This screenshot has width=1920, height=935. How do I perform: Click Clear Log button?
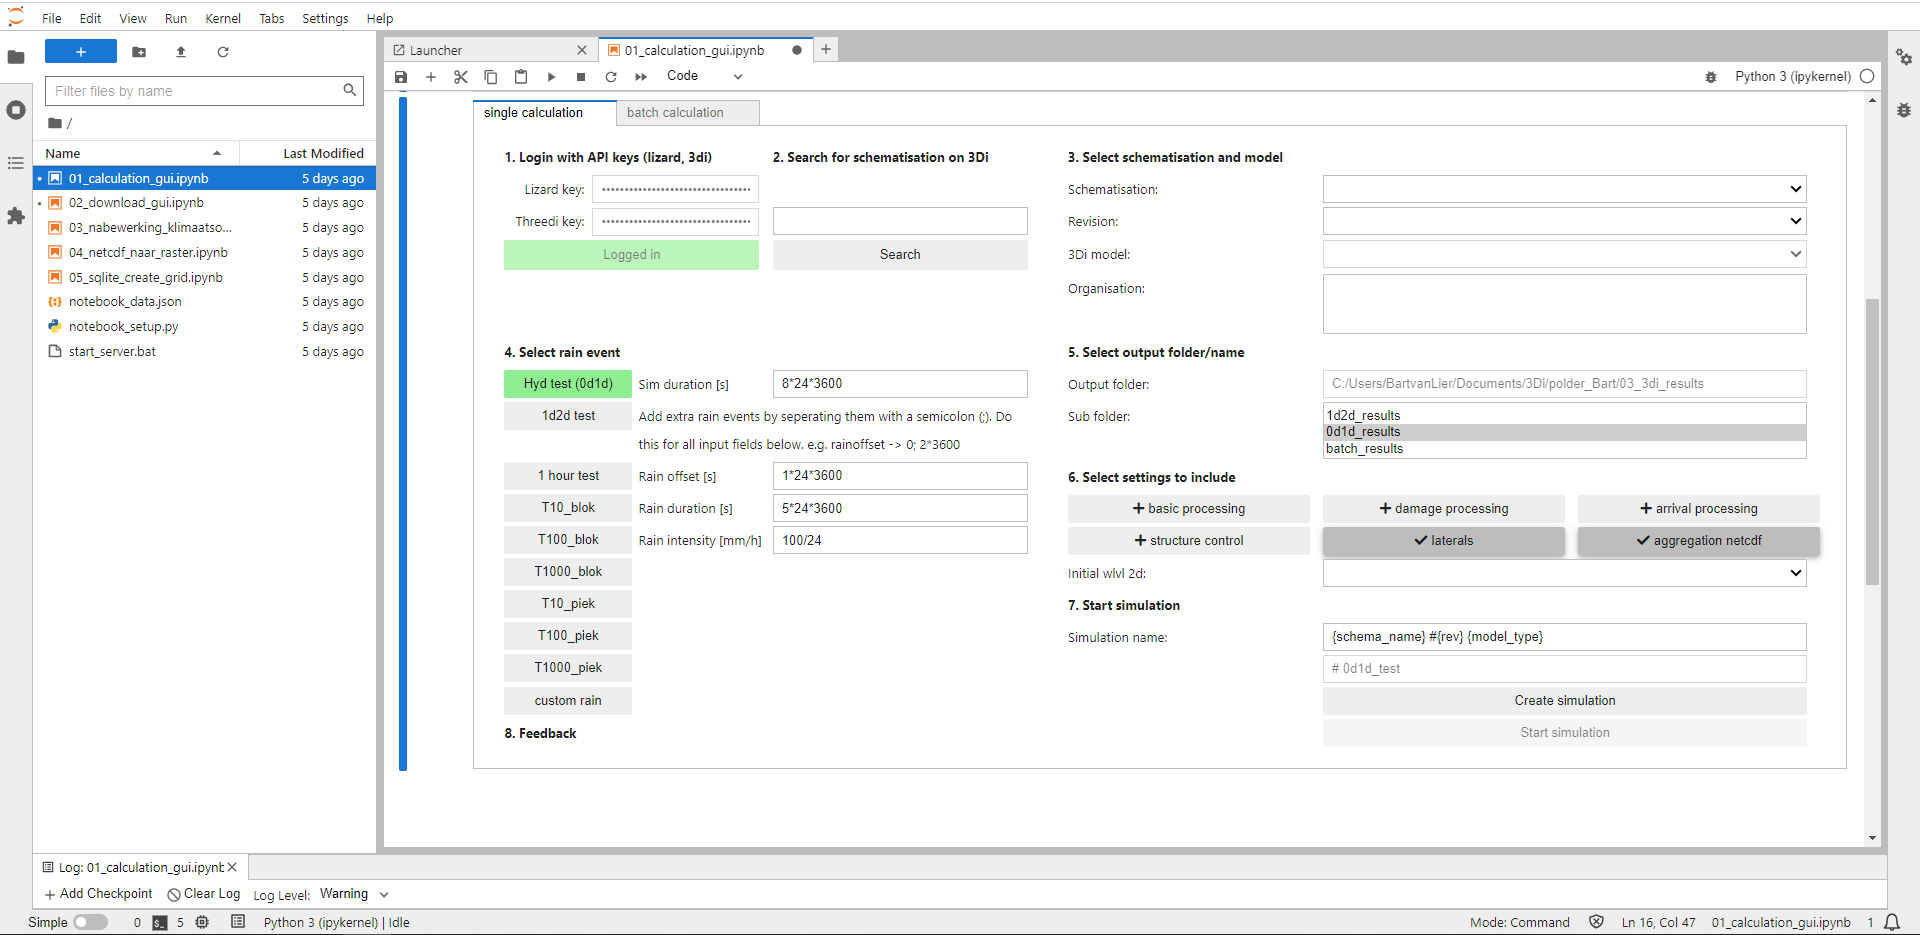(x=204, y=894)
